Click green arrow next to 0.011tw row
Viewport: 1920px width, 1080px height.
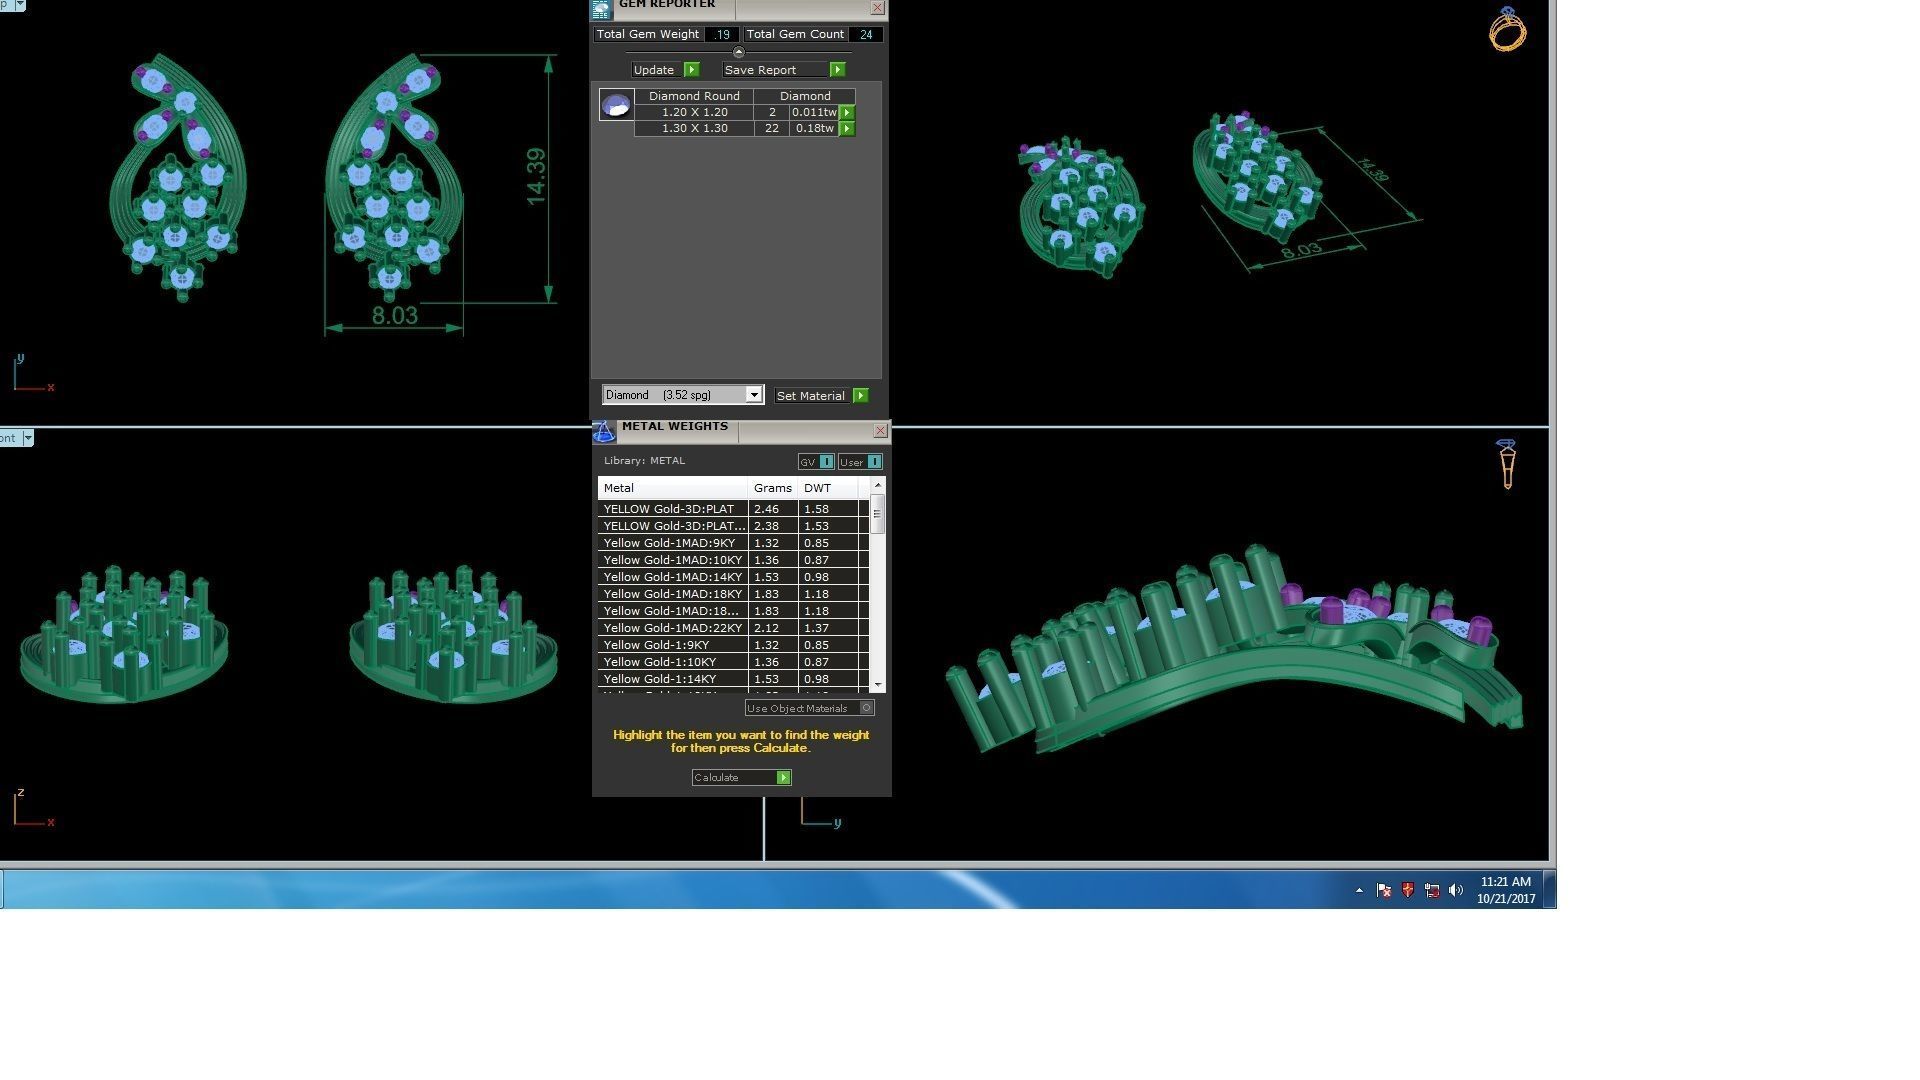tap(847, 113)
